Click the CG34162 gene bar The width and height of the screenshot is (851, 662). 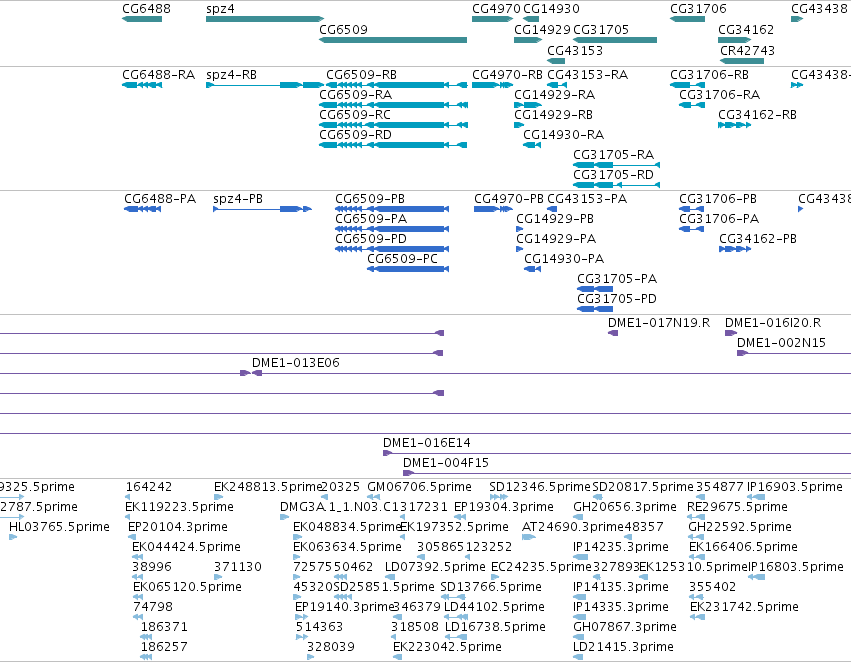pyautogui.click(x=734, y=40)
